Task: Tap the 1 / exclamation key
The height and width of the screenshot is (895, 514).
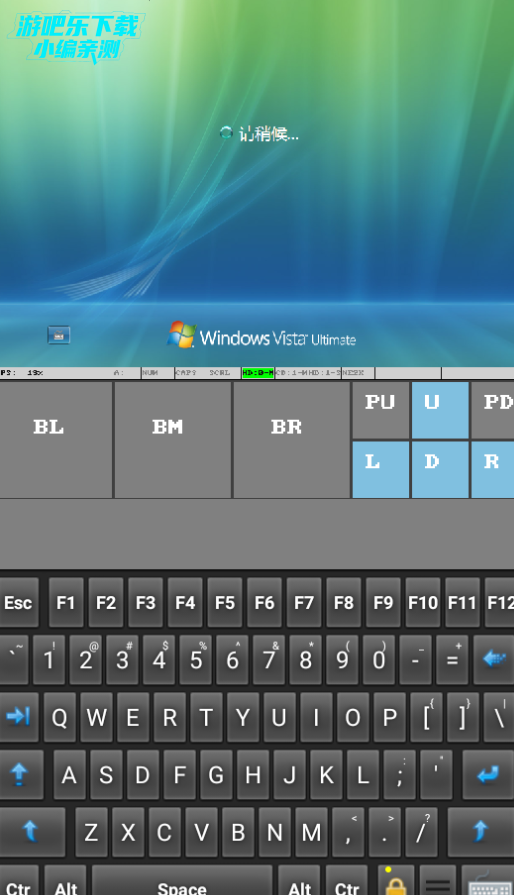Action: point(49,660)
